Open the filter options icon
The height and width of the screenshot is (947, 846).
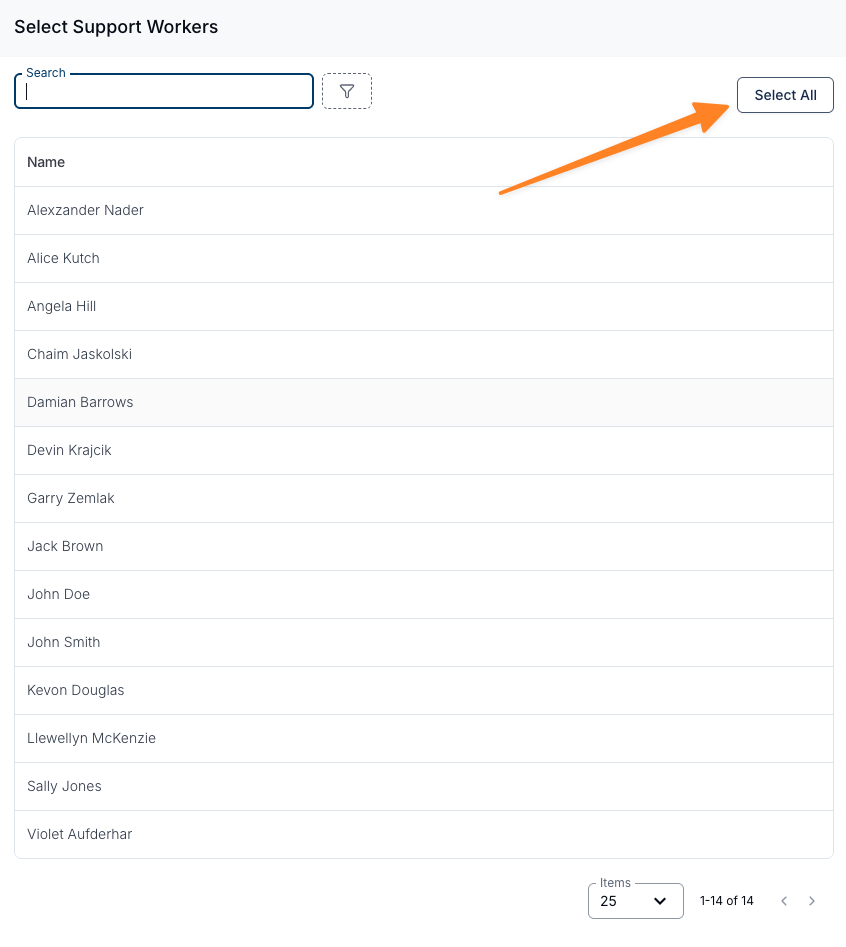pos(347,91)
